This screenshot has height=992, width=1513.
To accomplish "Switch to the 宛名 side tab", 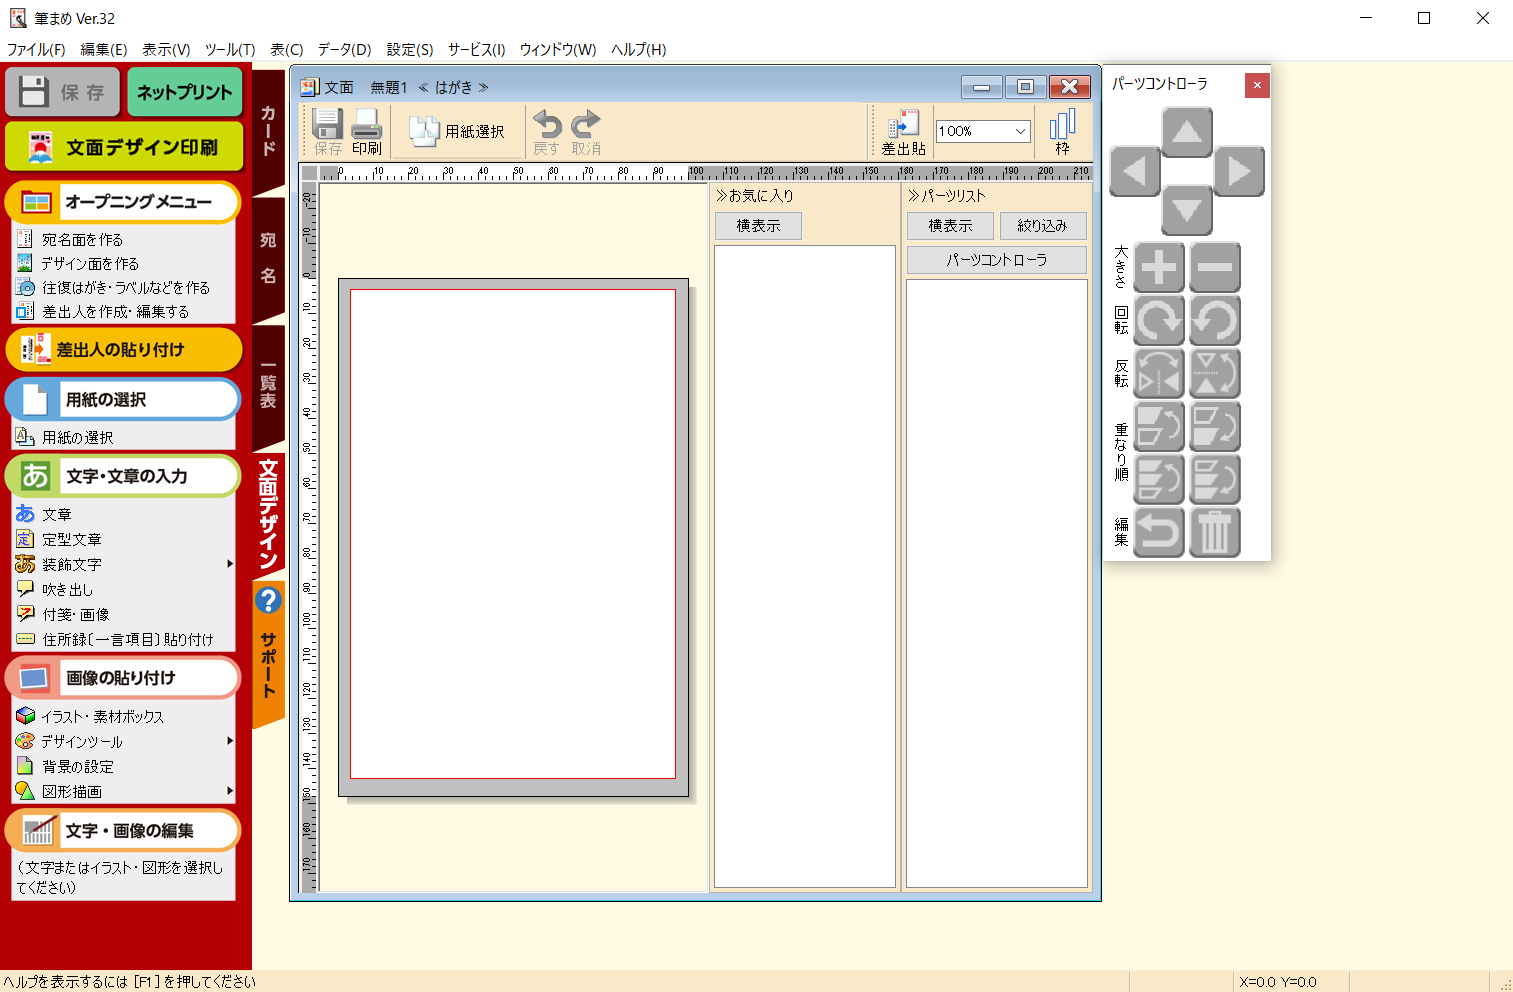I will click(268, 258).
